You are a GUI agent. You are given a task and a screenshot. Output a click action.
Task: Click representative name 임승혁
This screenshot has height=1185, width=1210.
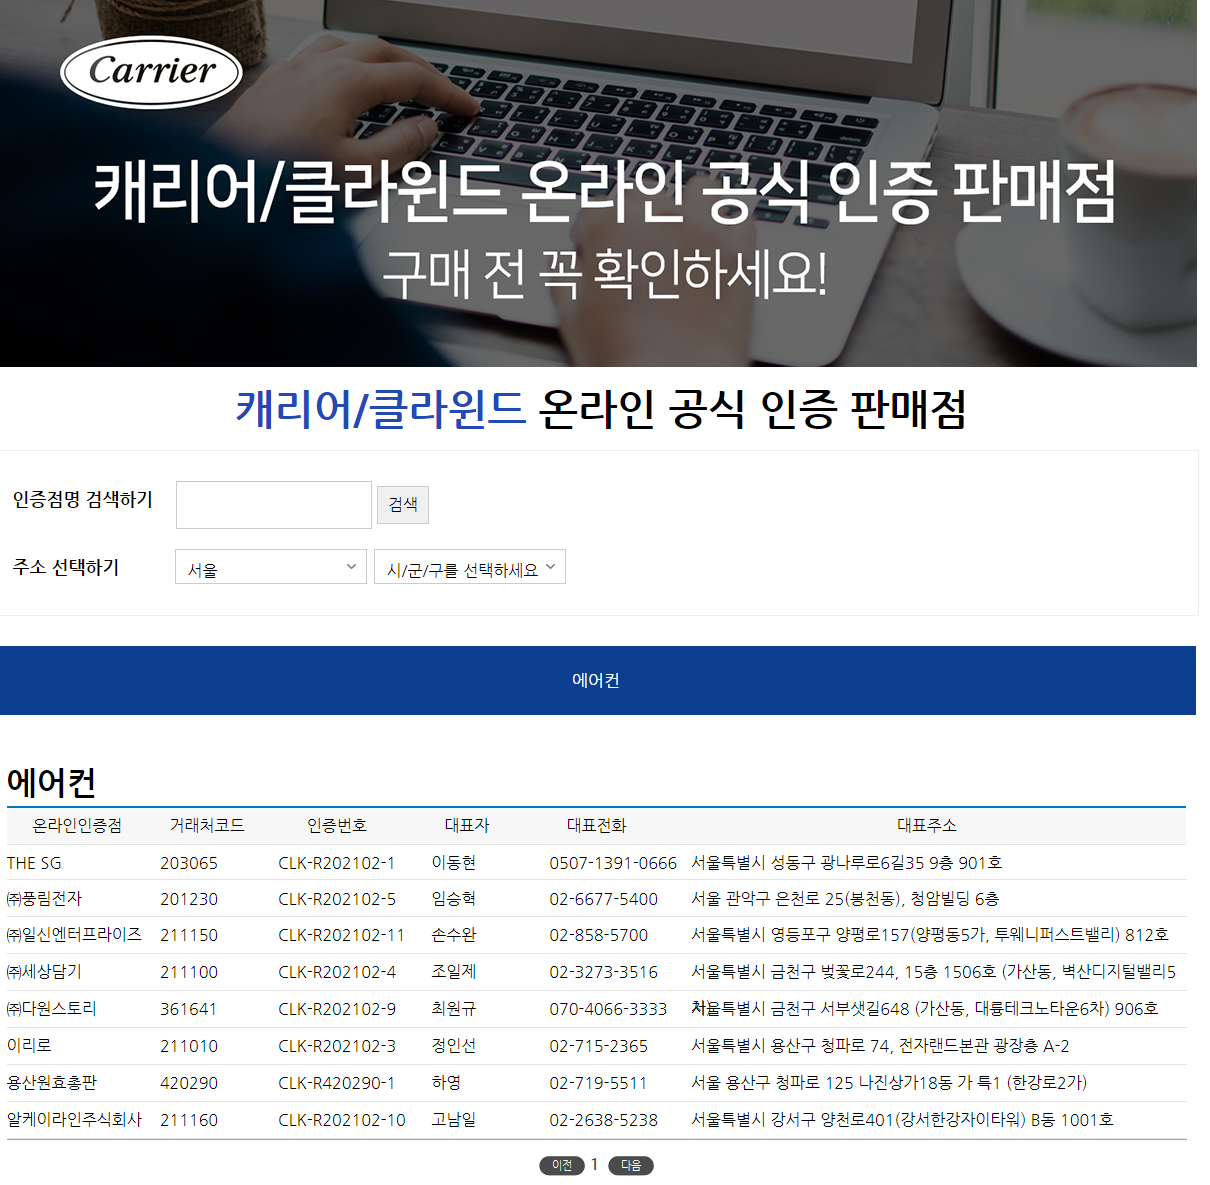click(454, 898)
